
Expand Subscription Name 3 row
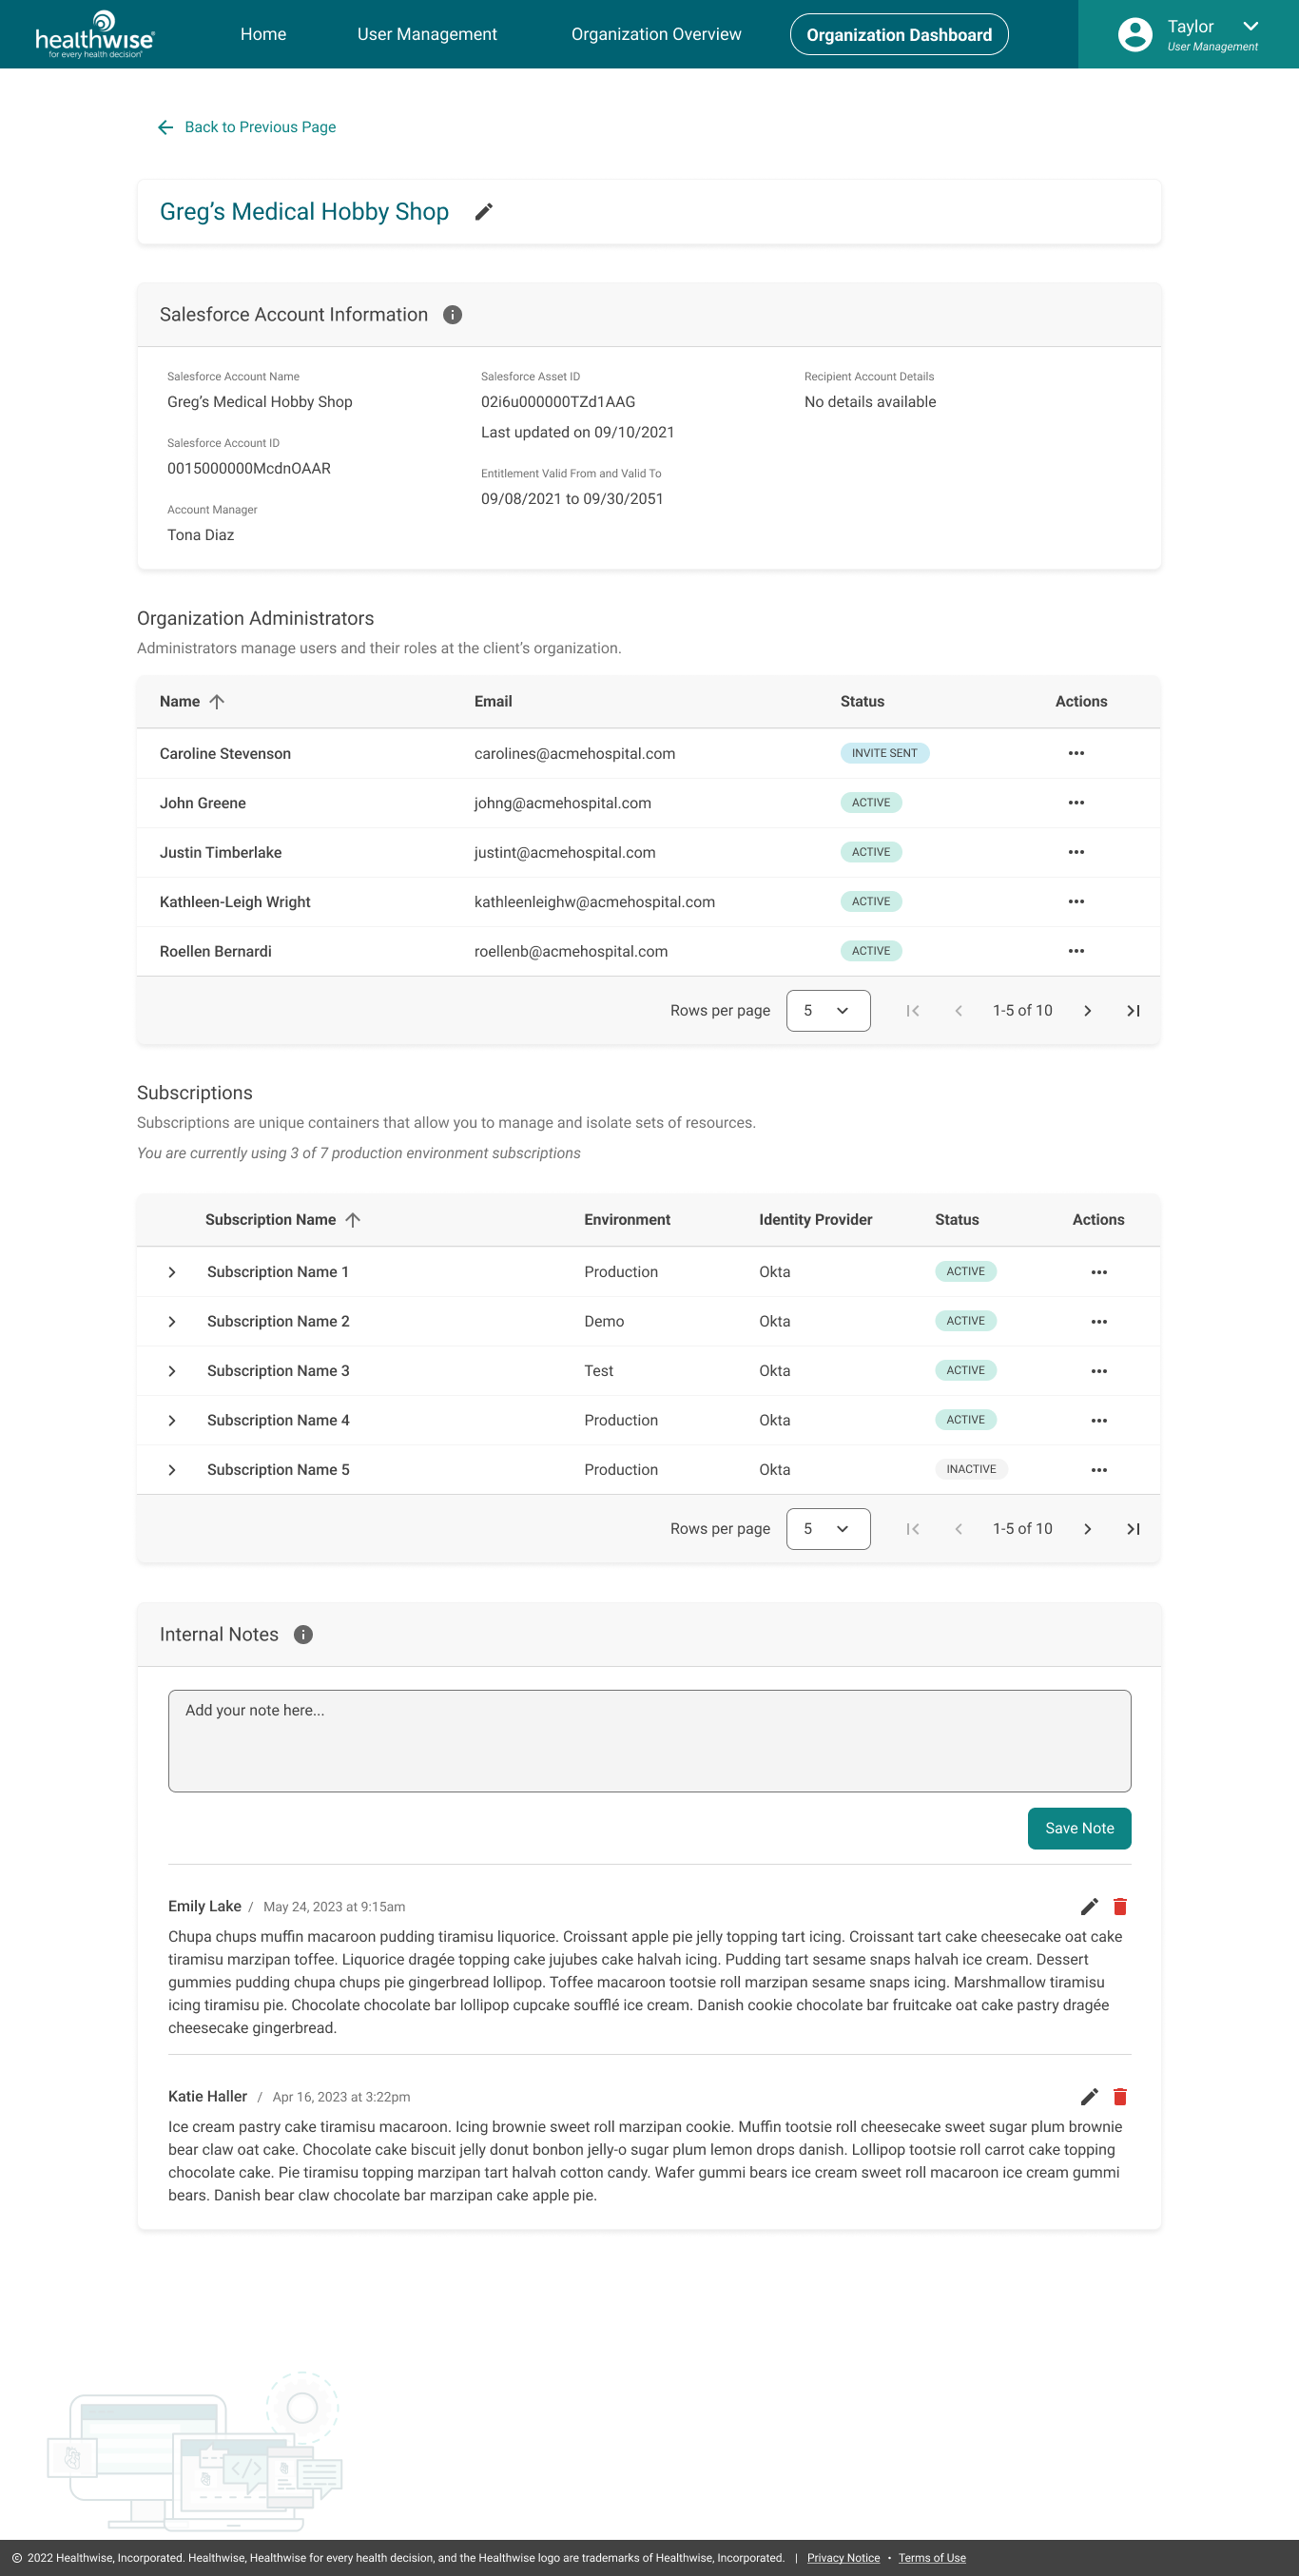click(172, 1371)
